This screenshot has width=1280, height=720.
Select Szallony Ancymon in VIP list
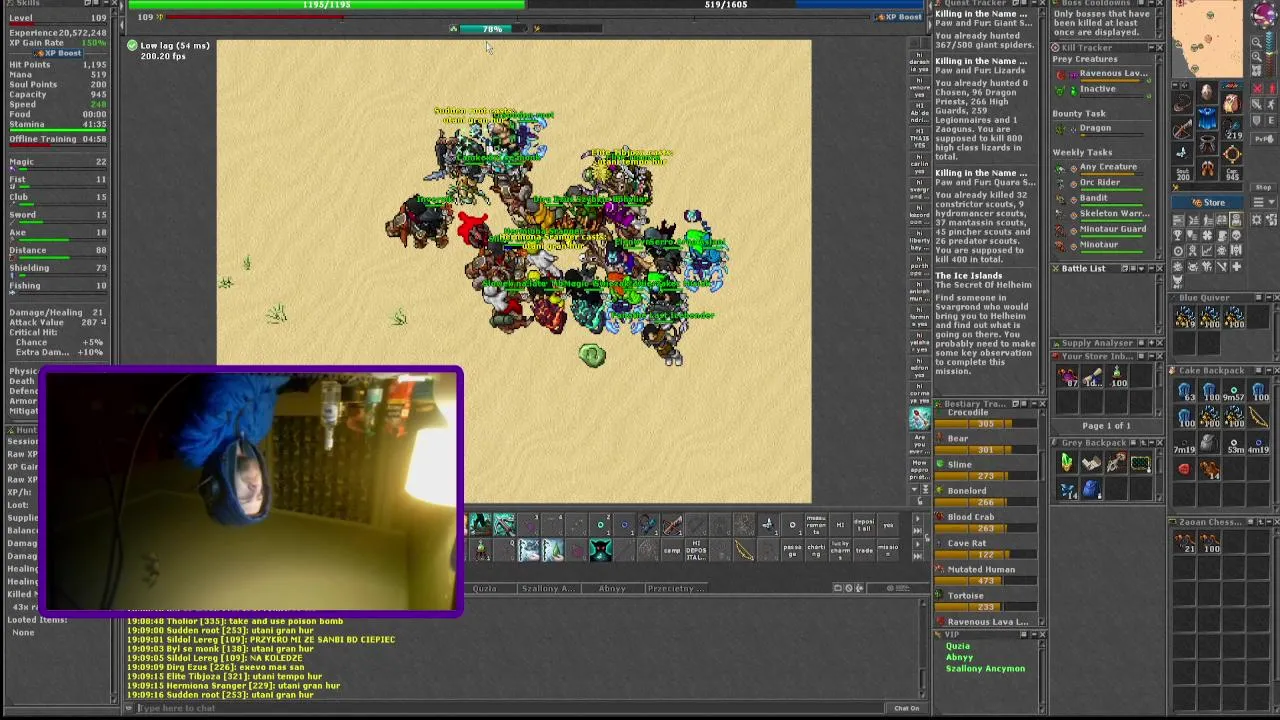(985, 668)
